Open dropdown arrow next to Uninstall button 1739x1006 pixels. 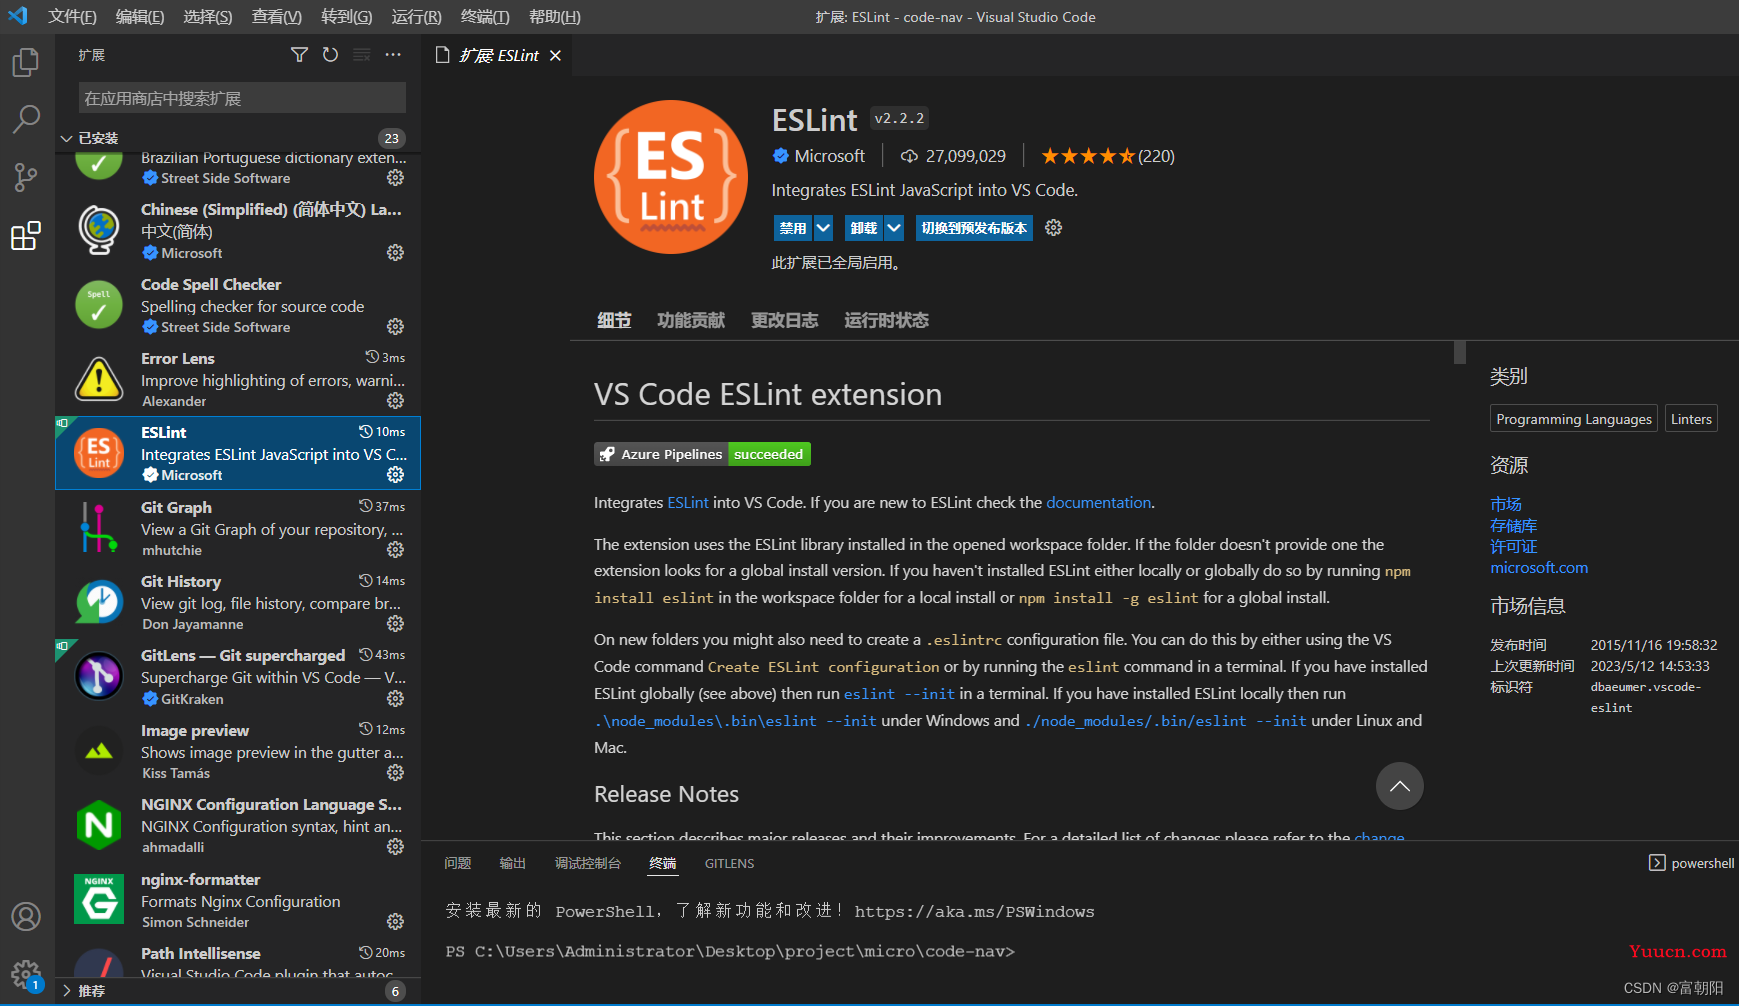pyautogui.click(x=894, y=228)
